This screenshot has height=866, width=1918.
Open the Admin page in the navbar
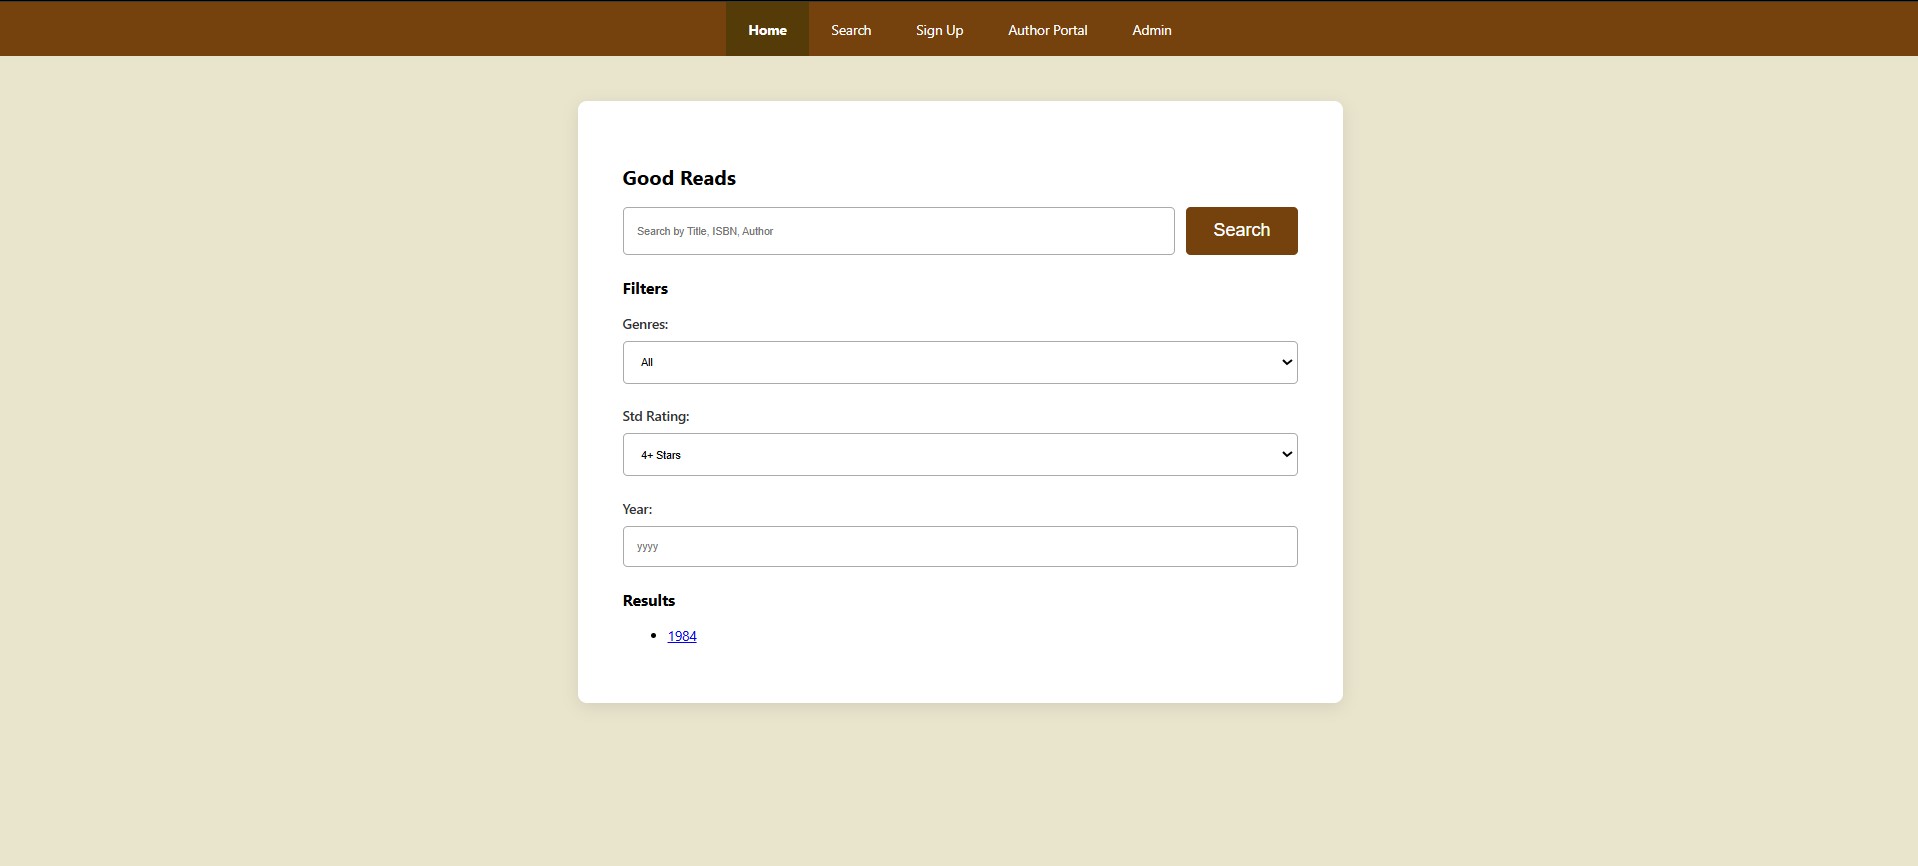pos(1151,30)
